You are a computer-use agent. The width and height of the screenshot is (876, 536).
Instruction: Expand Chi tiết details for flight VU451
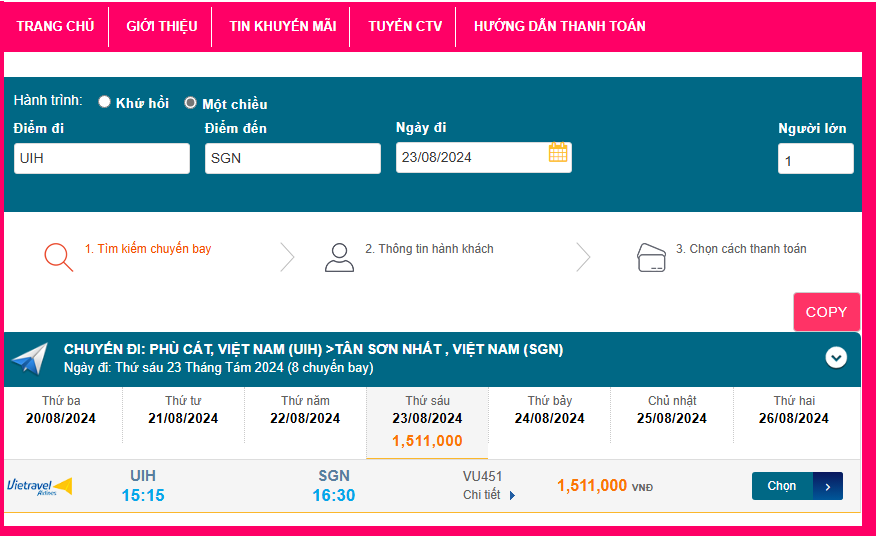(x=489, y=495)
